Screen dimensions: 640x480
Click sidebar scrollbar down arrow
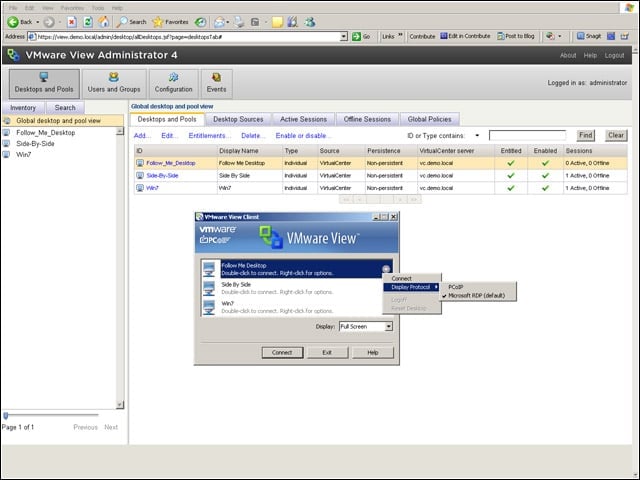120,405
